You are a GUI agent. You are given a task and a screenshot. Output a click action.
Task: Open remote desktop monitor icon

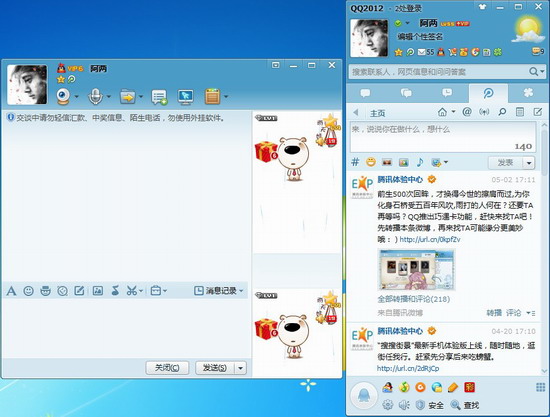186,97
